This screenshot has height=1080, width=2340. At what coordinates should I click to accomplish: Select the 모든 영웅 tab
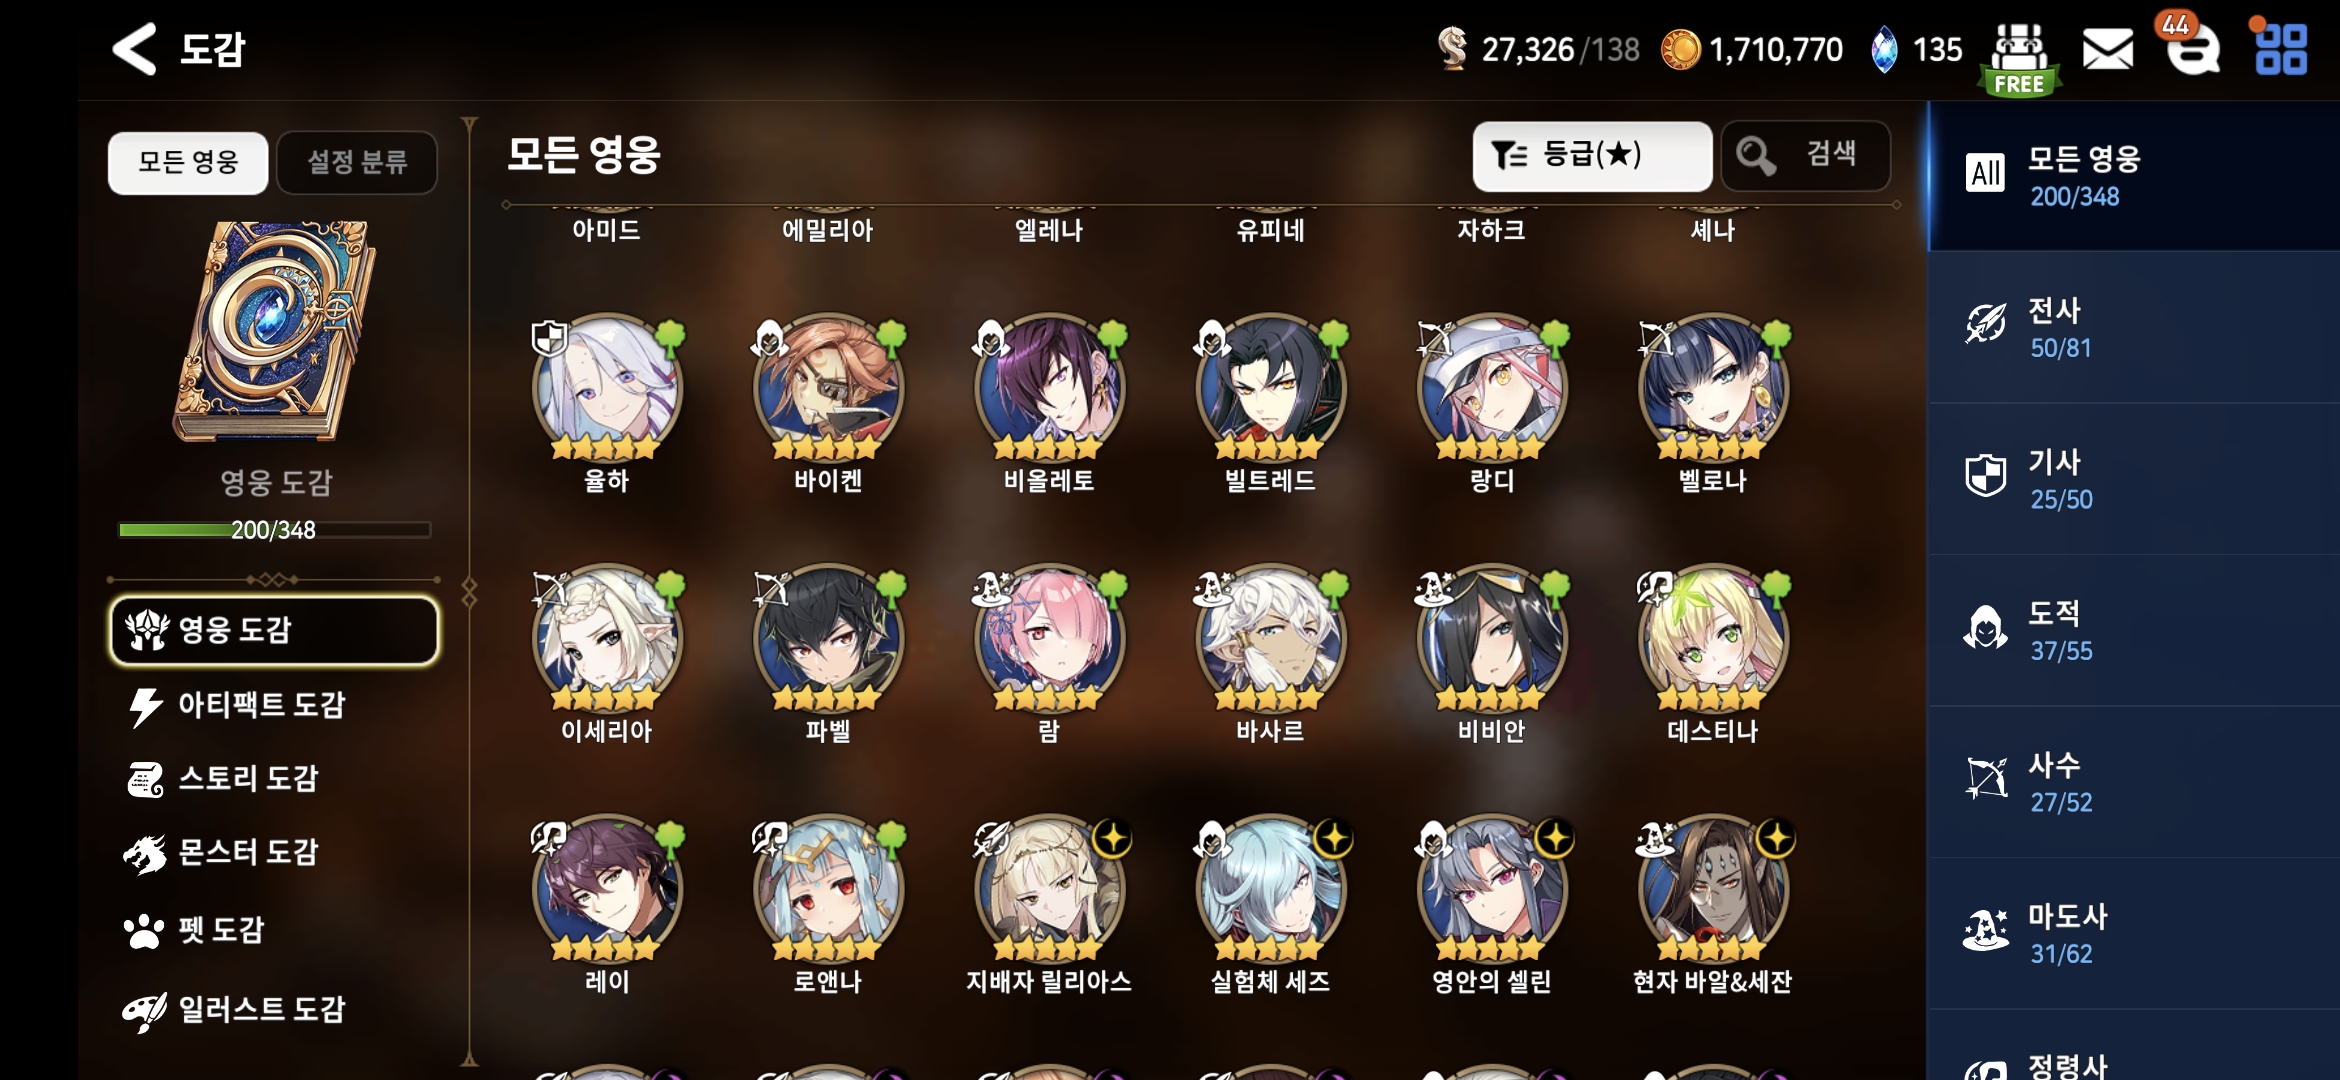coord(188,162)
